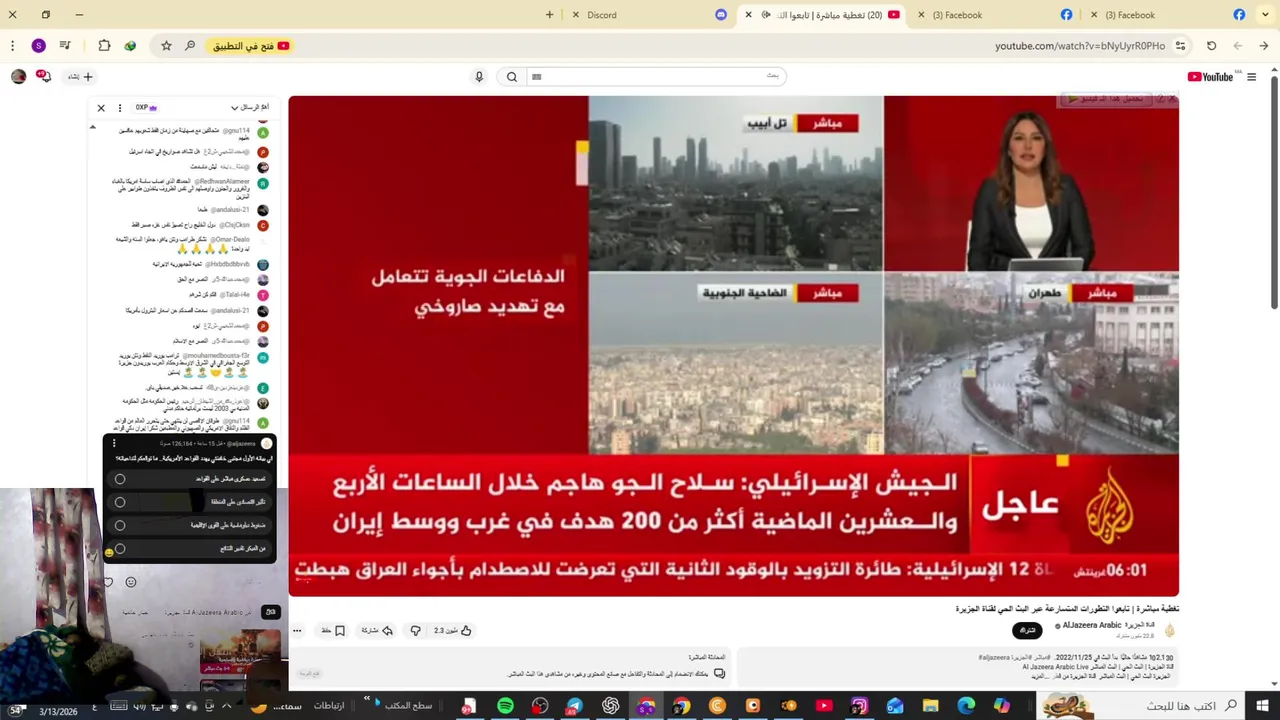Click the YouTube URL address bar
1280x720 pixels.
1080,46
